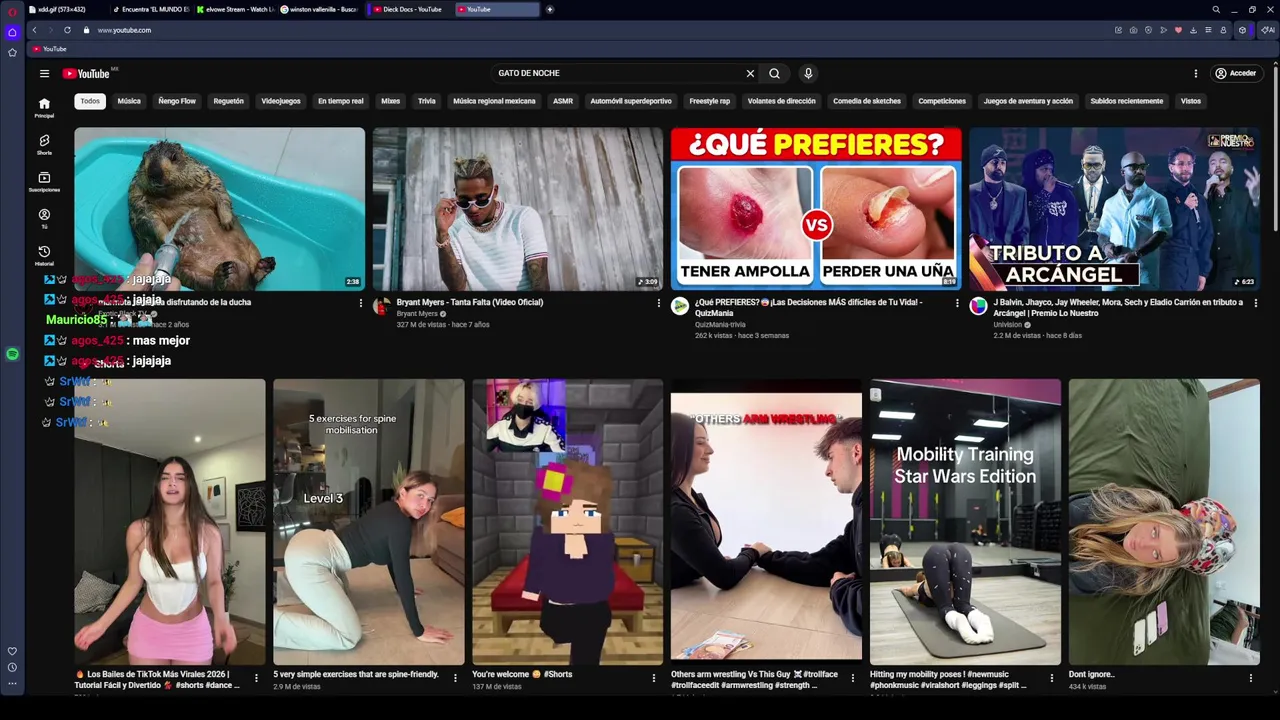Open options for Dont ignore short
Image resolution: width=1280 pixels, height=720 pixels.
coord(1251,678)
